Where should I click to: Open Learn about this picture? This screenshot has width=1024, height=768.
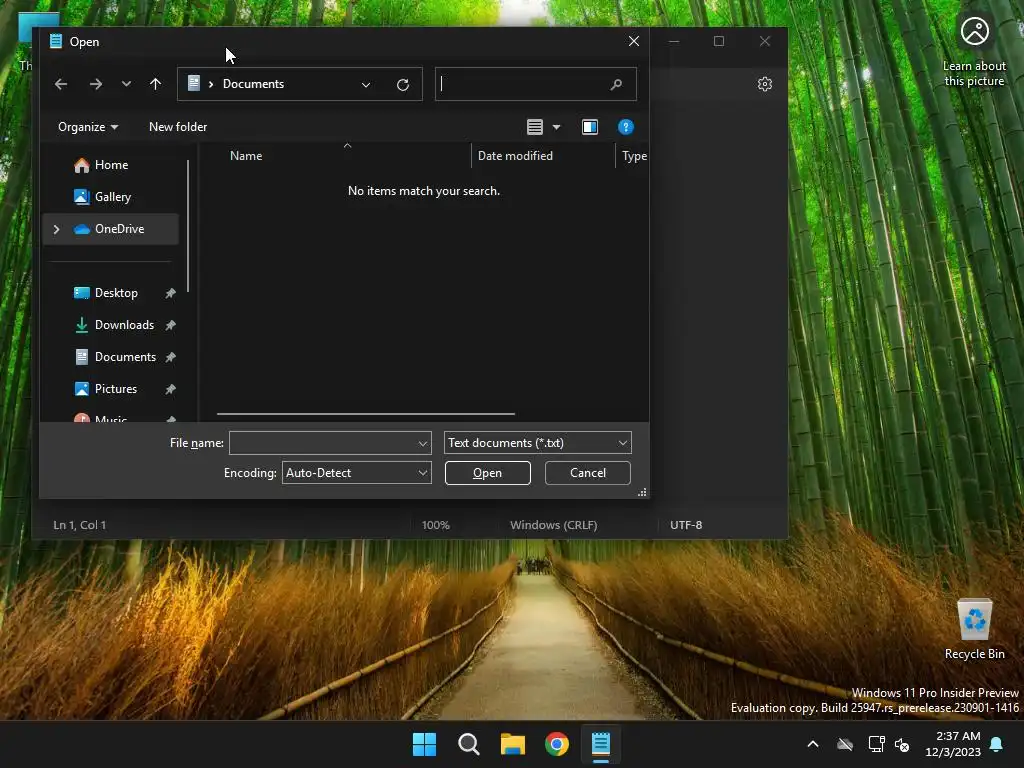(x=974, y=51)
